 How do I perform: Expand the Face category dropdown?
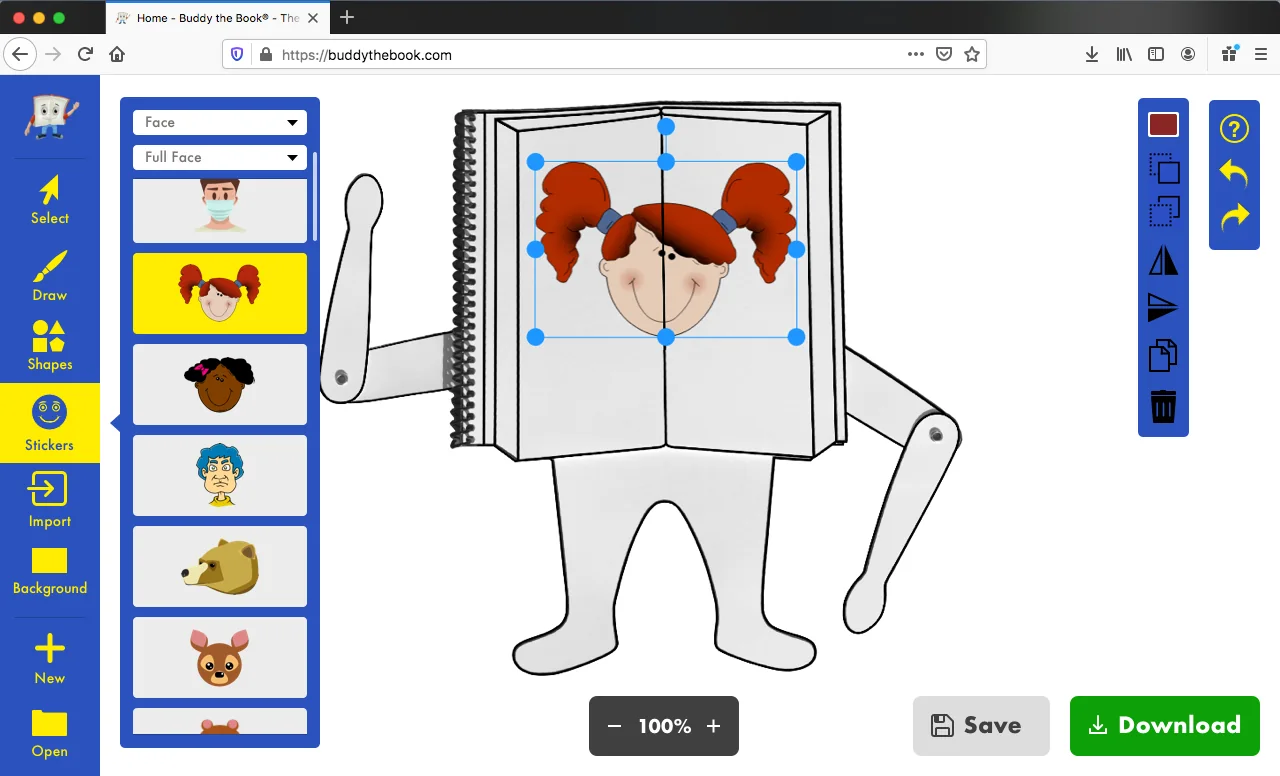pyautogui.click(x=220, y=122)
